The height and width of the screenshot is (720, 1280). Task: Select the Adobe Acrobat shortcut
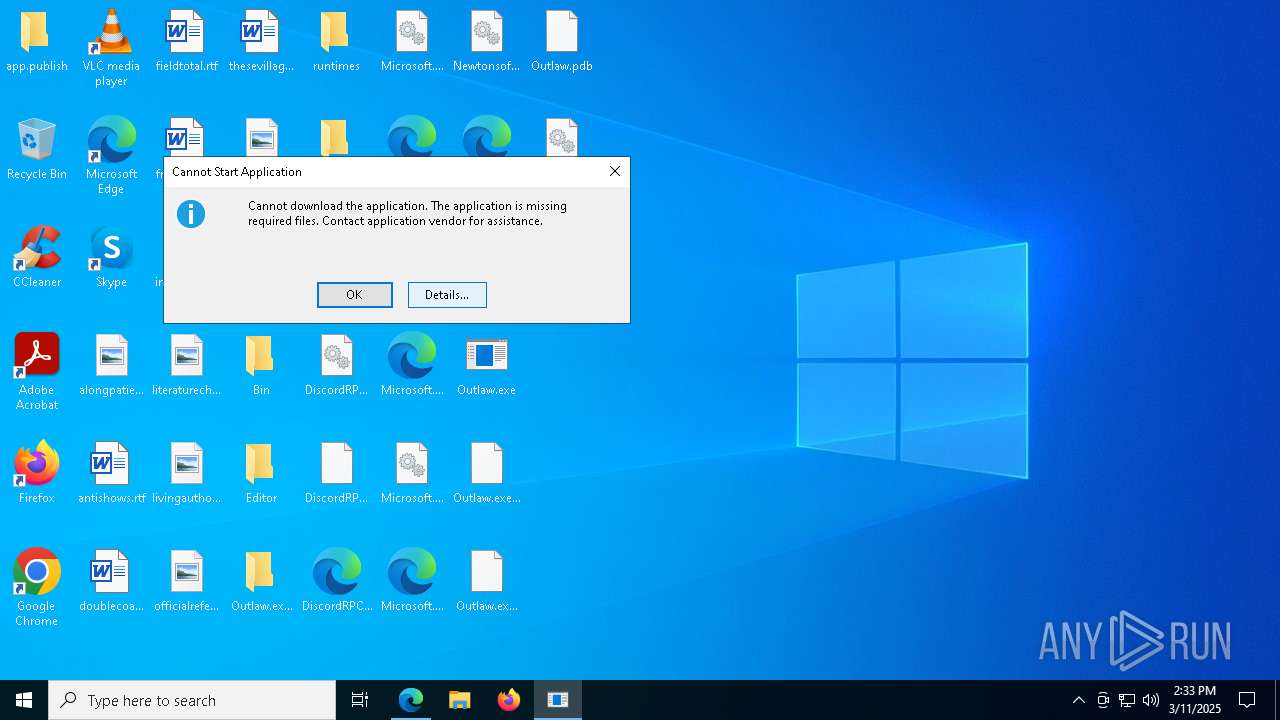pos(37,371)
